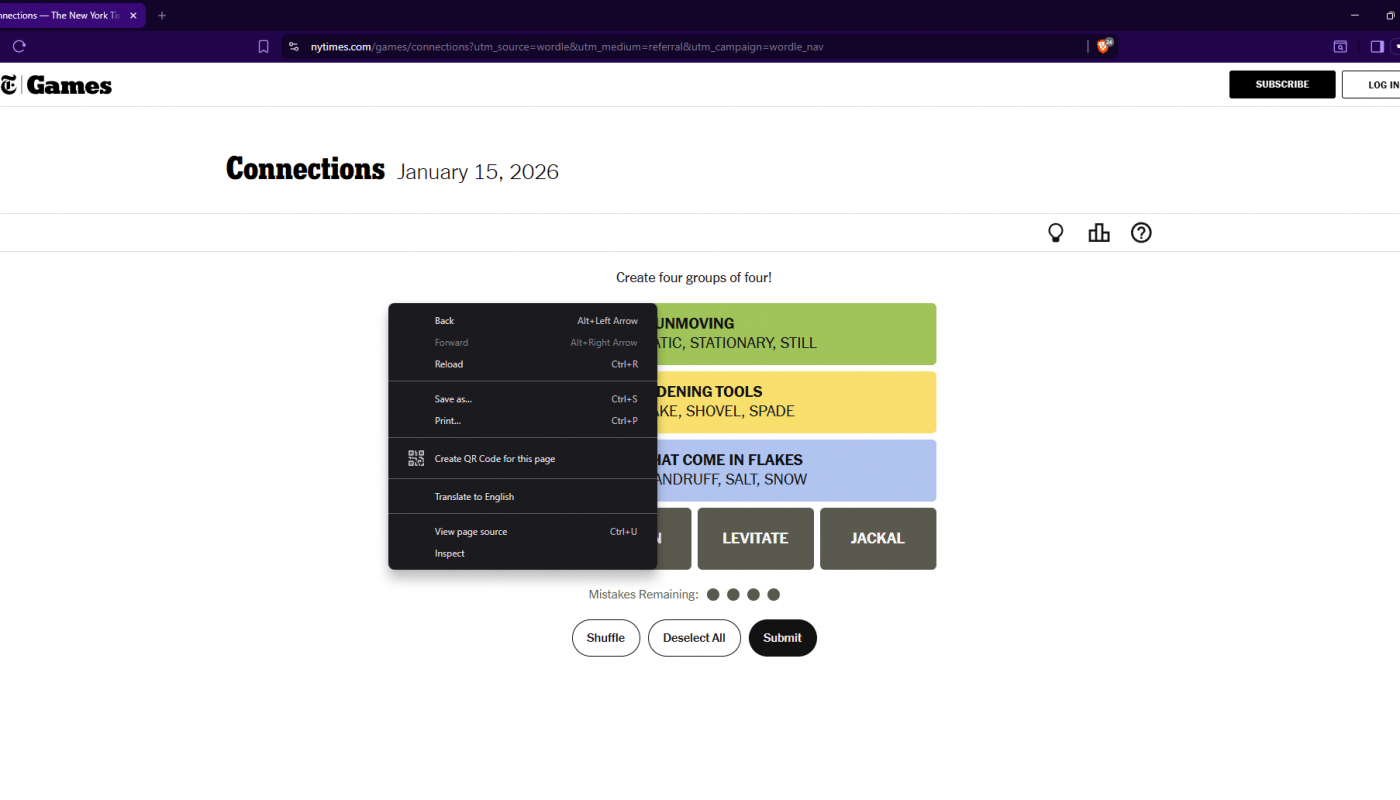The width and height of the screenshot is (1400, 800).
Task: Click the bookmark icon in address bar
Action: (x=263, y=46)
